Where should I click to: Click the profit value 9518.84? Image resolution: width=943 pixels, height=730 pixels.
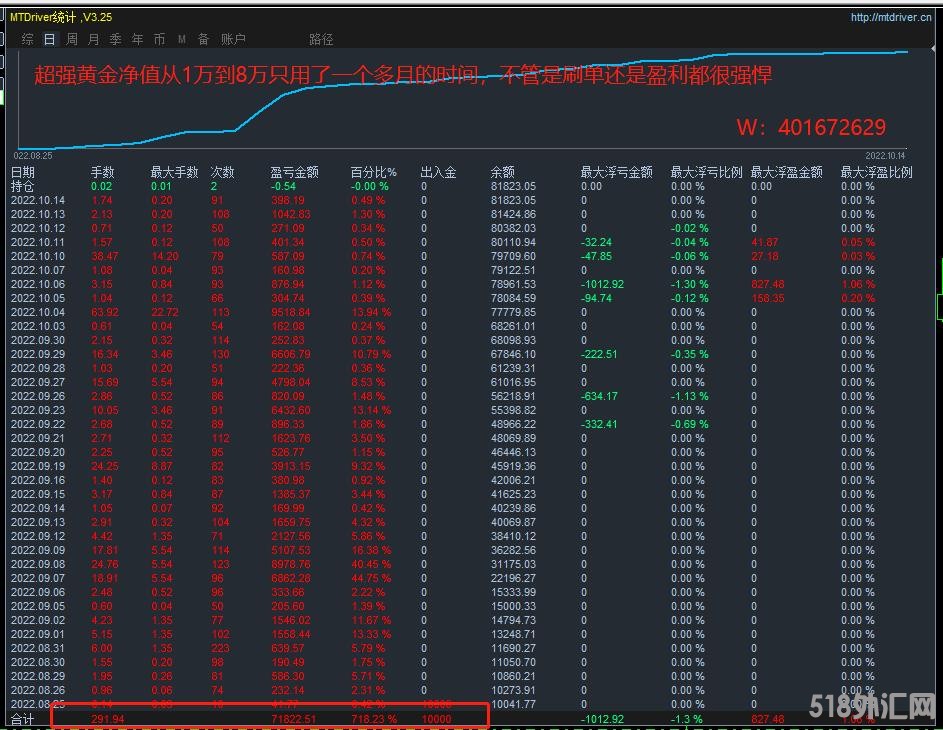coord(290,312)
